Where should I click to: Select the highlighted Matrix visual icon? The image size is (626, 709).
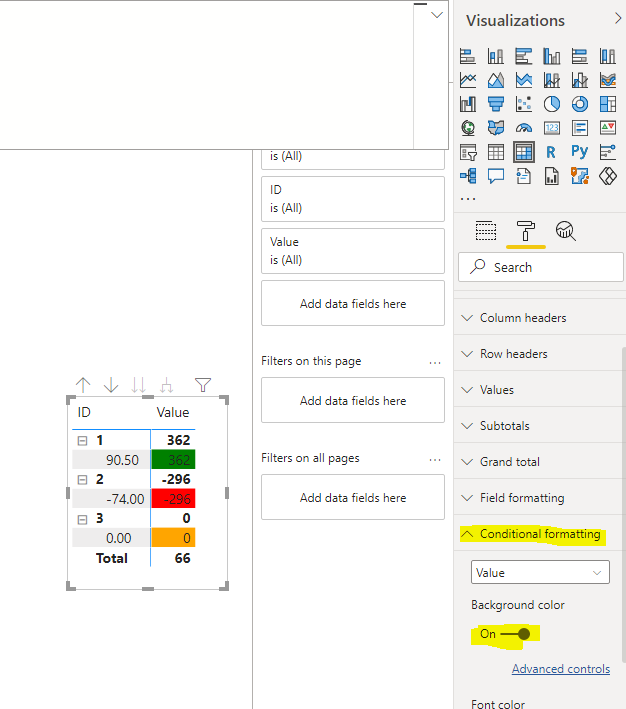tap(524, 152)
